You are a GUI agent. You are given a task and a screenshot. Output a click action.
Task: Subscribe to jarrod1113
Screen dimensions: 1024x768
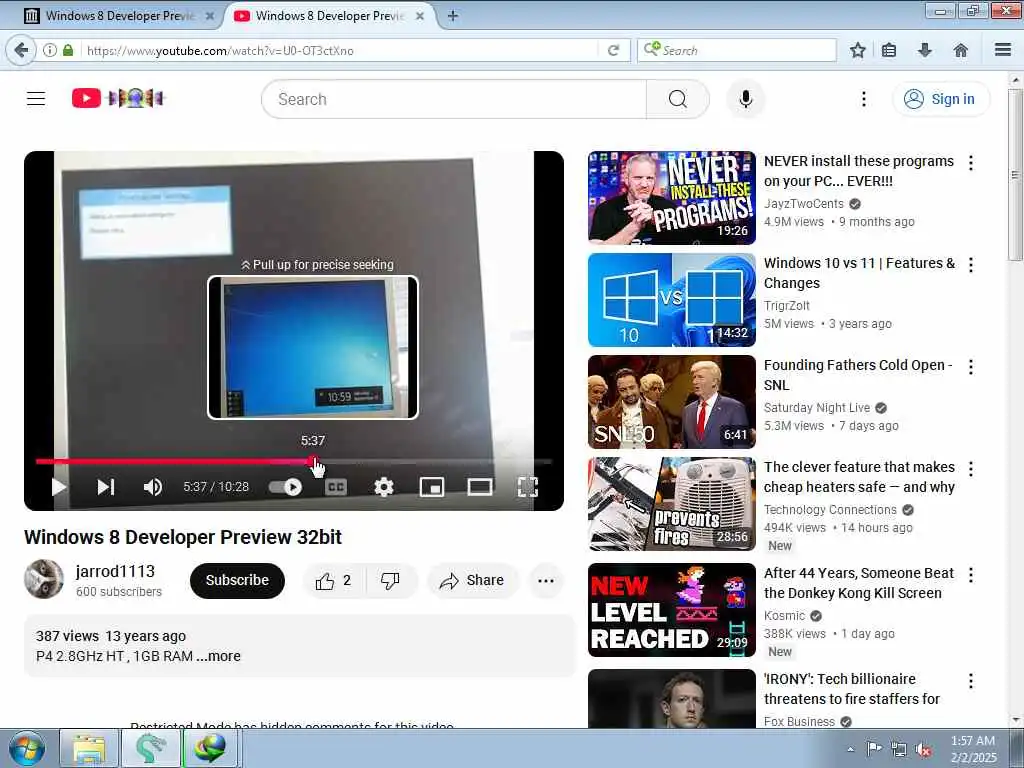point(237,581)
